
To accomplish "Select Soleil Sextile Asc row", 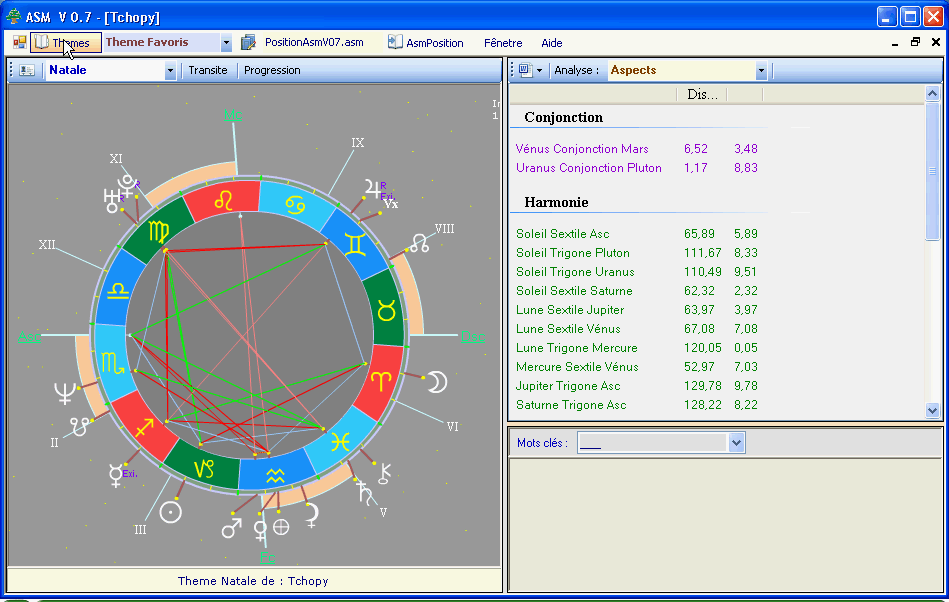I will pyautogui.click(x=636, y=234).
